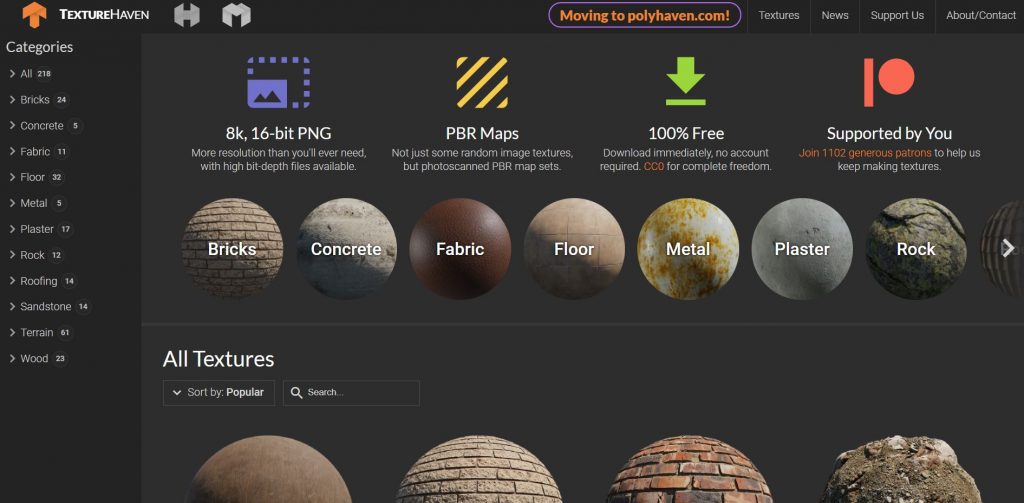The width and height of the screenshot is (1024, 503).
Task: Select the Floor category in sidebar
Action: point(37,177)
